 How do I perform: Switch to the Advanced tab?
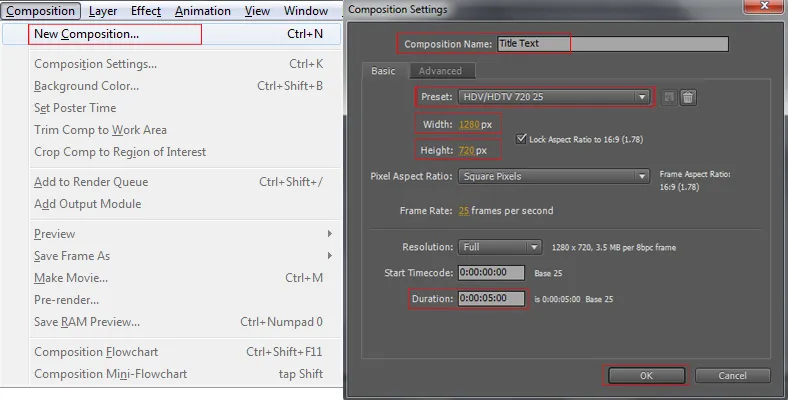441,71
